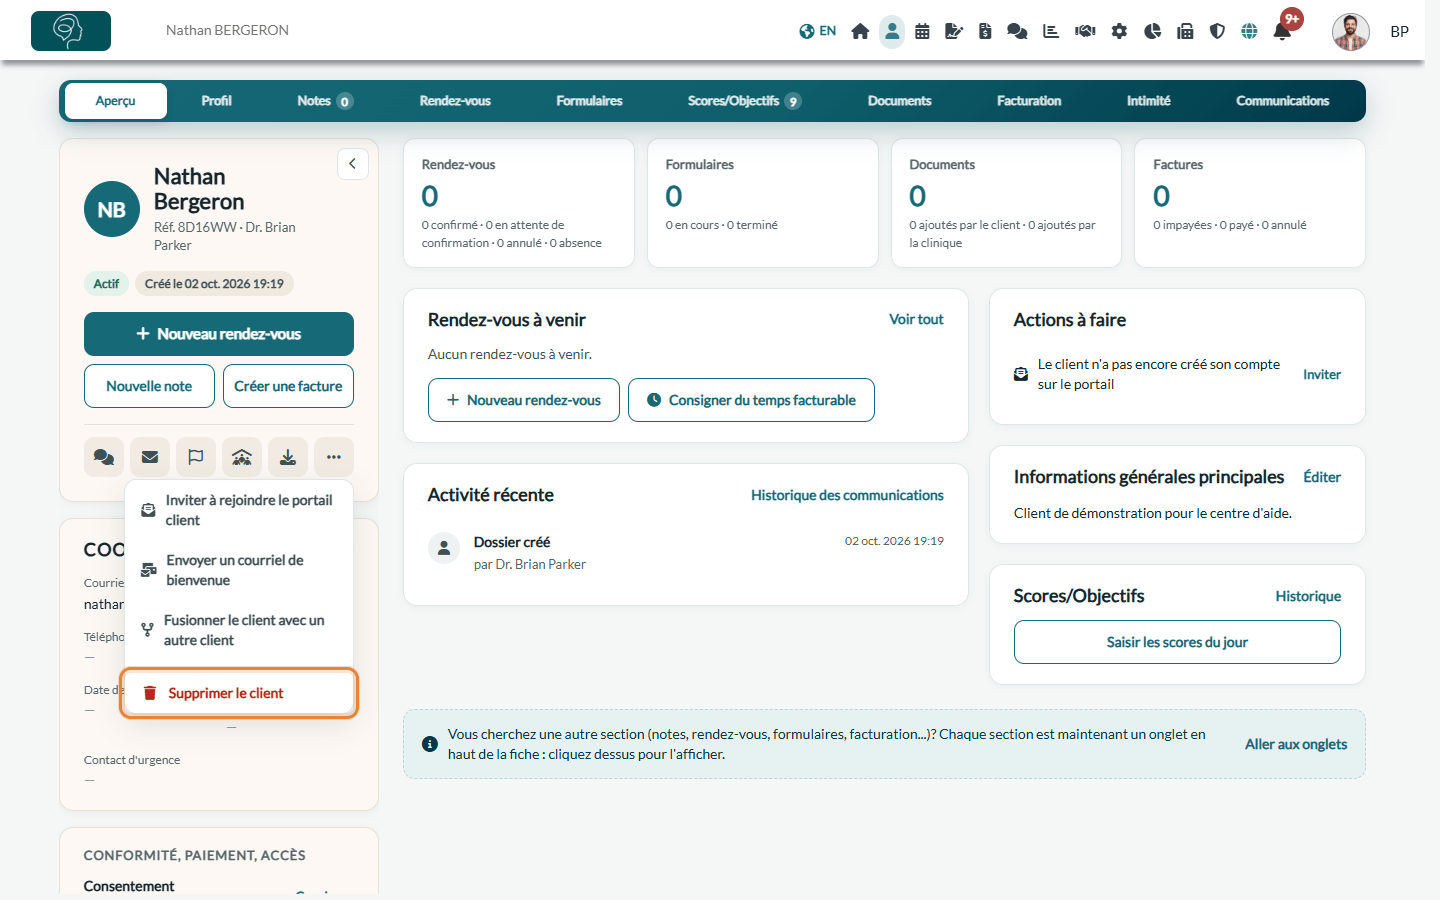Screen dimensions: 1440x900
Task: Click the envelope email icon under client card
Action: (x=150, y=457)
